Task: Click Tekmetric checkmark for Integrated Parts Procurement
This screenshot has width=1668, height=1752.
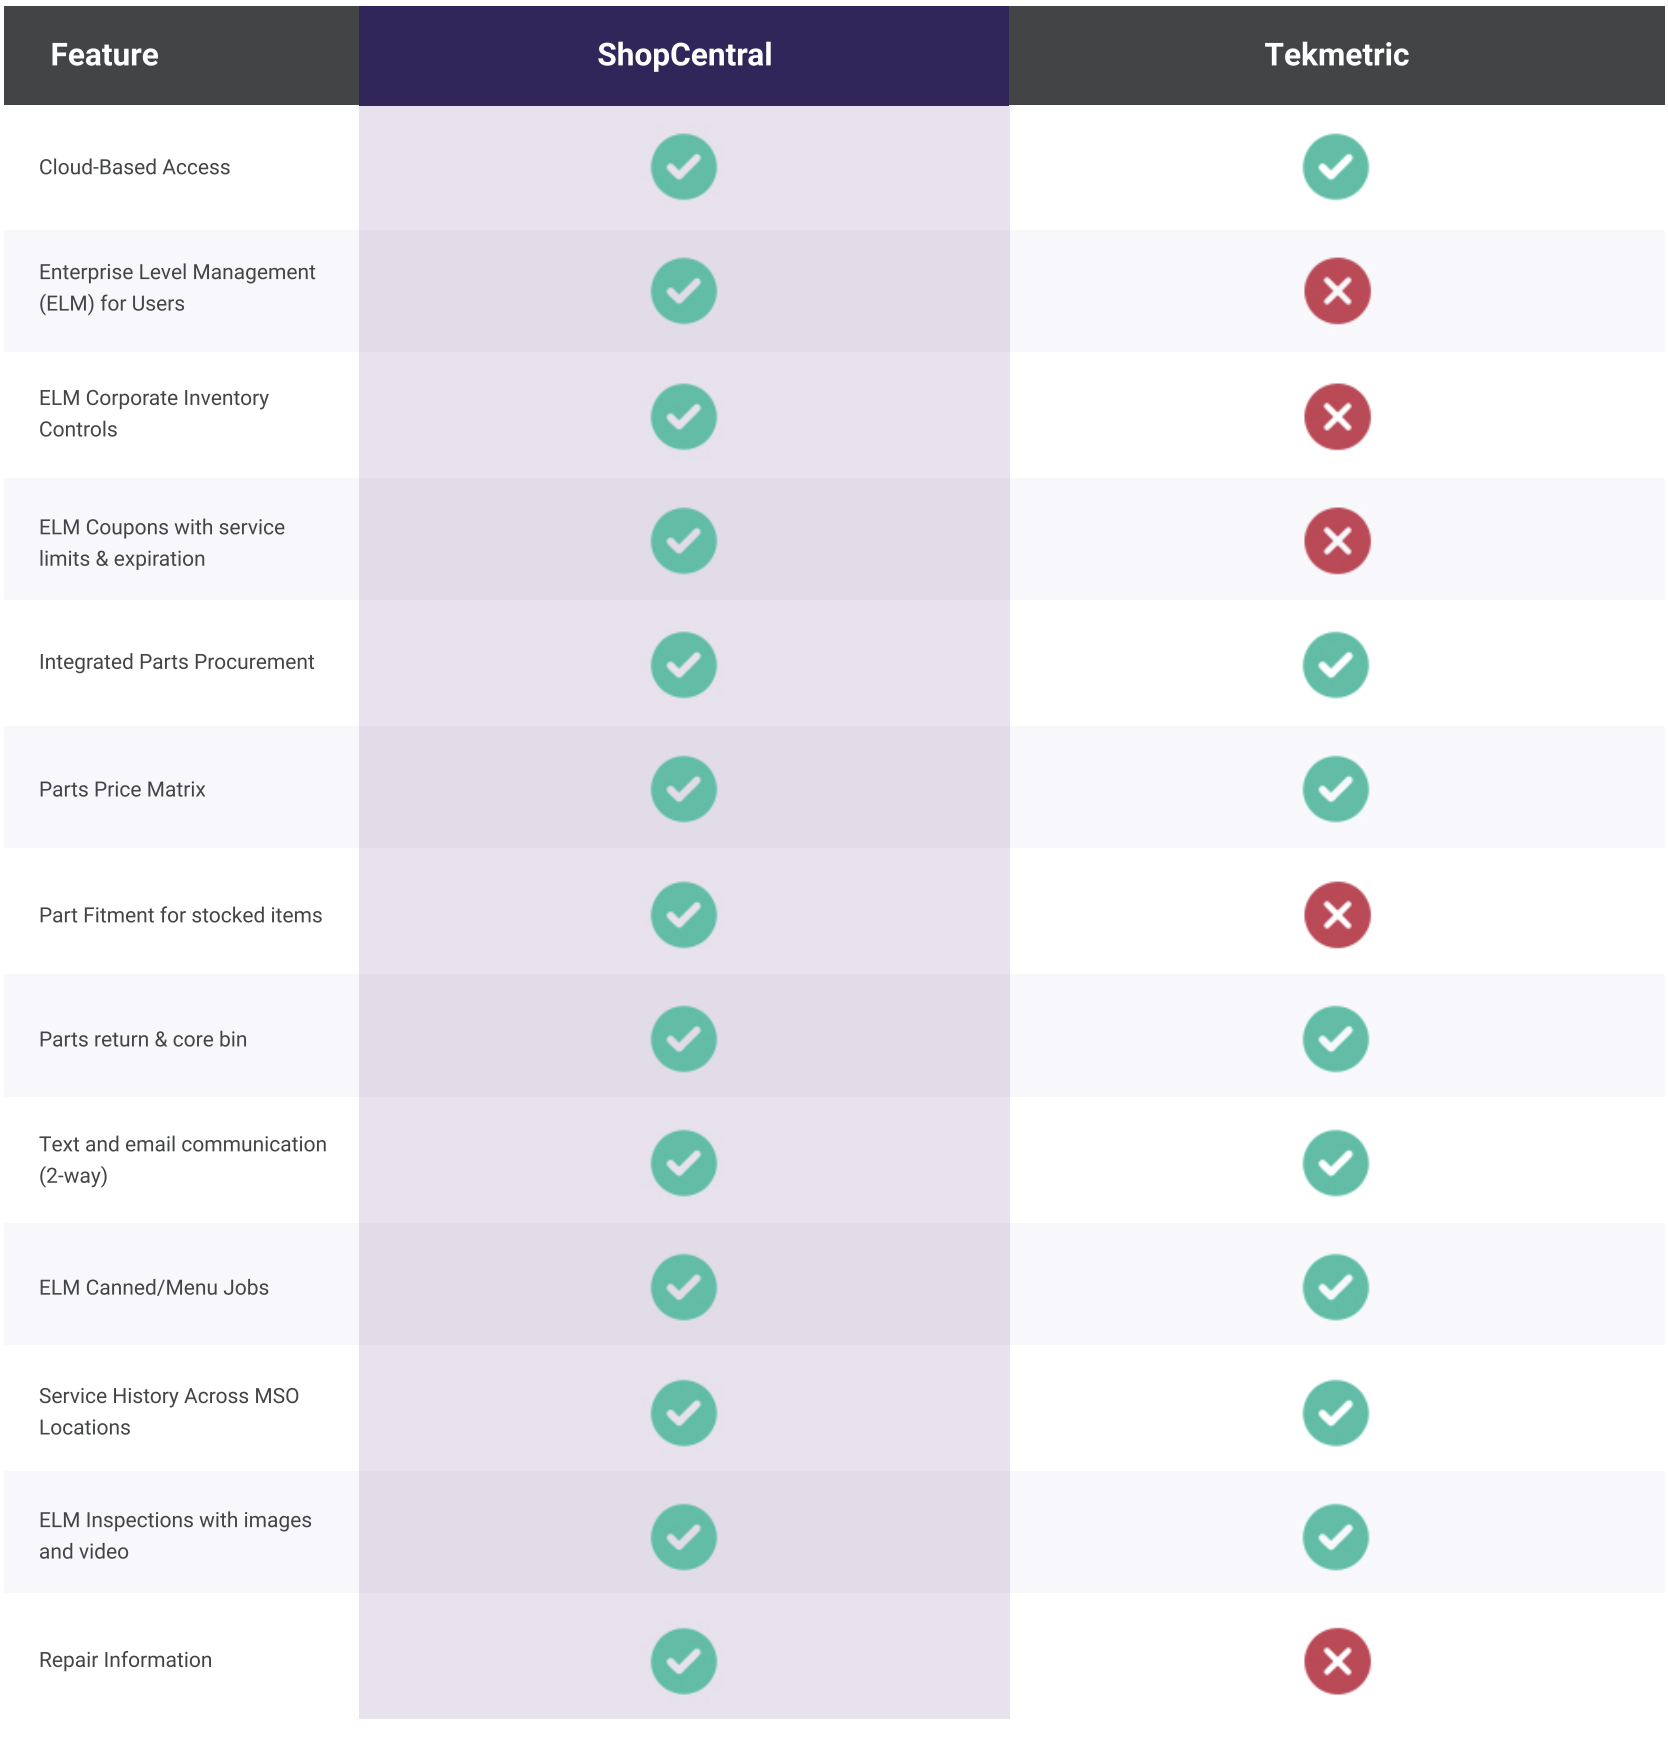Action: tap(1336, 665)
